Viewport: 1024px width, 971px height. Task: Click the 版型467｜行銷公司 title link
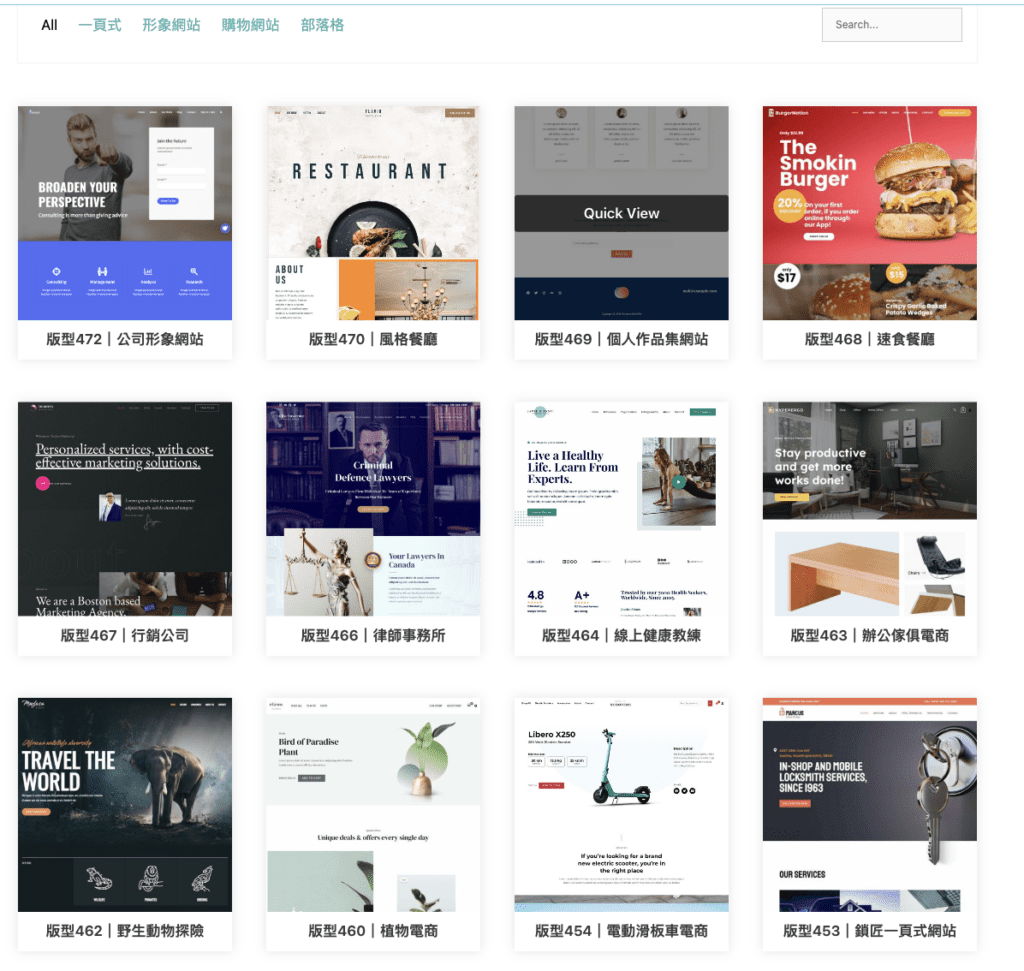pyautogui.click(x=125, y=635)
